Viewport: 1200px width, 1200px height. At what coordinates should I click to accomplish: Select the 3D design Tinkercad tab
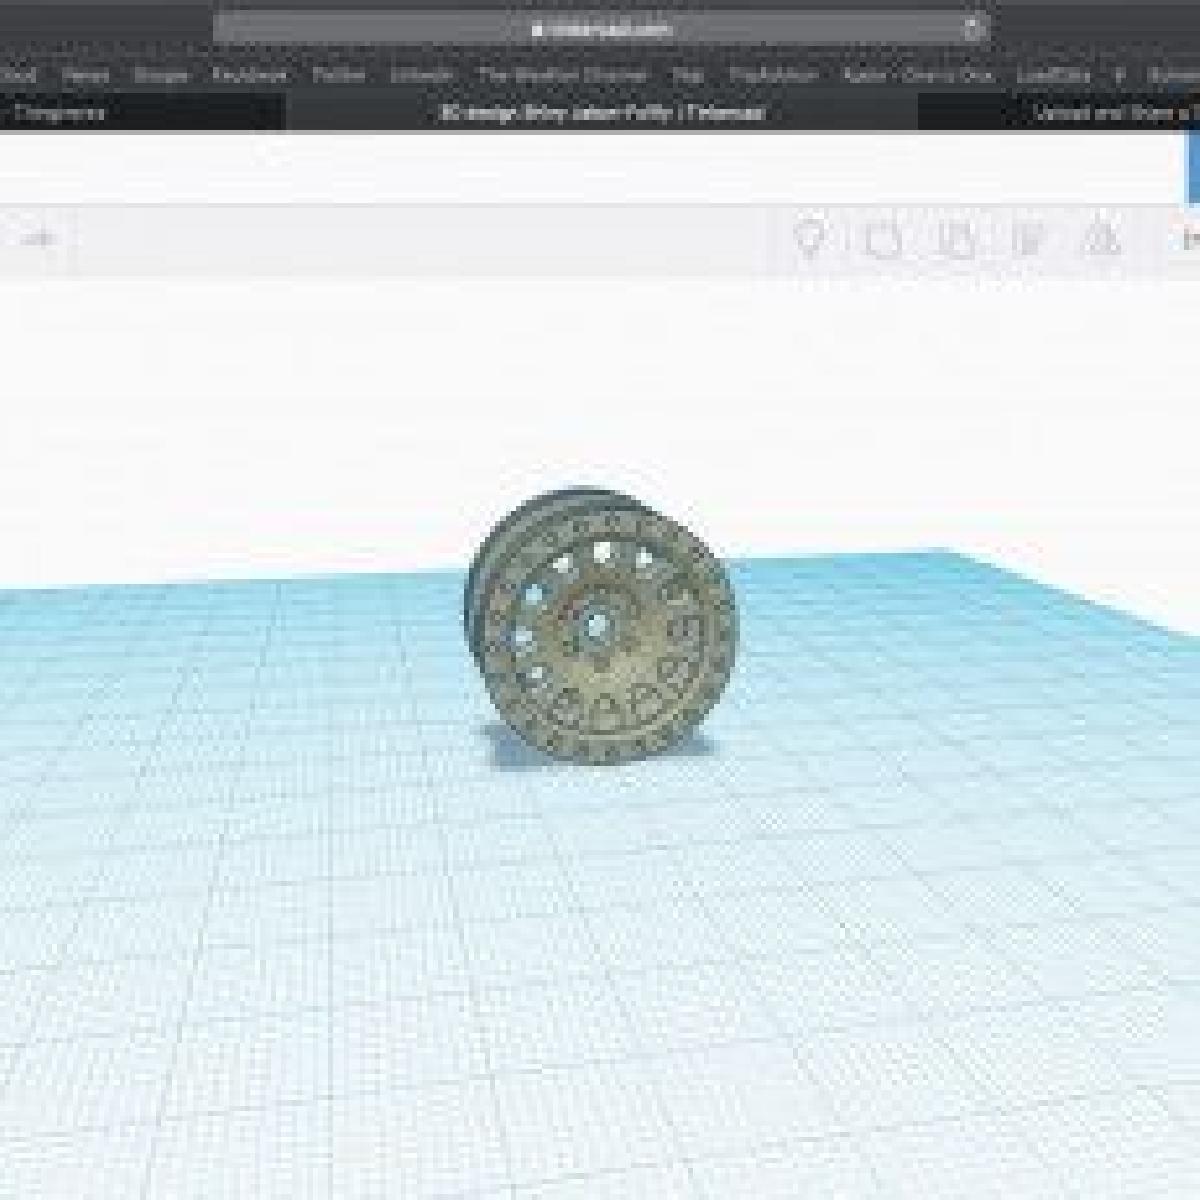point(602,113)
